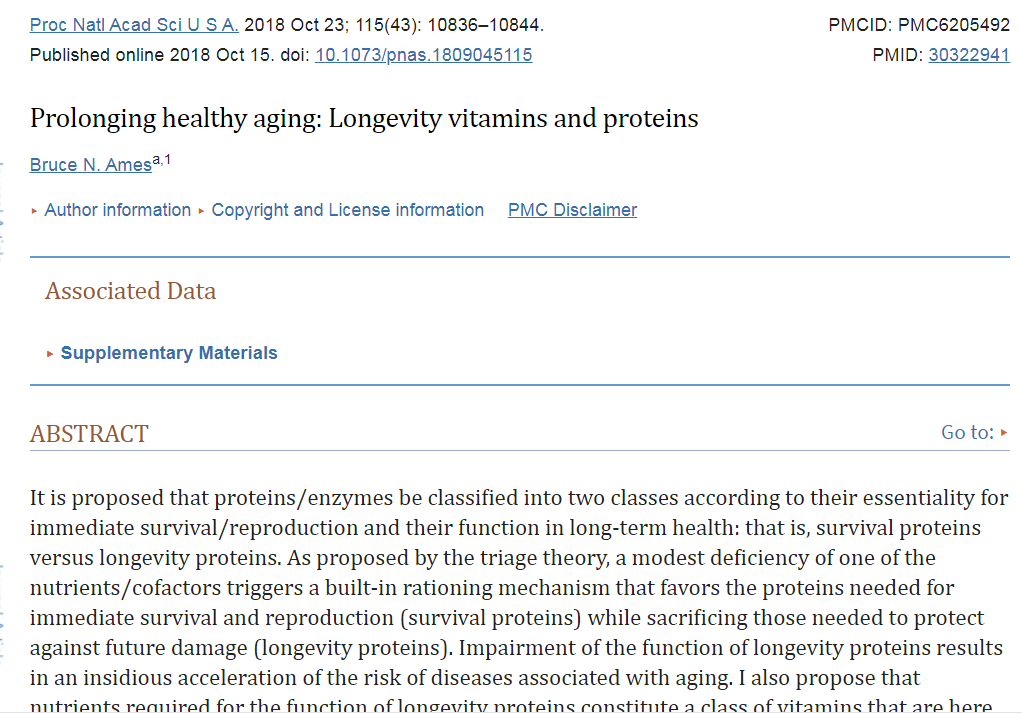Click the arrow icon before Supplementary Materials
1022x713 pixels.
coord(51,354)
